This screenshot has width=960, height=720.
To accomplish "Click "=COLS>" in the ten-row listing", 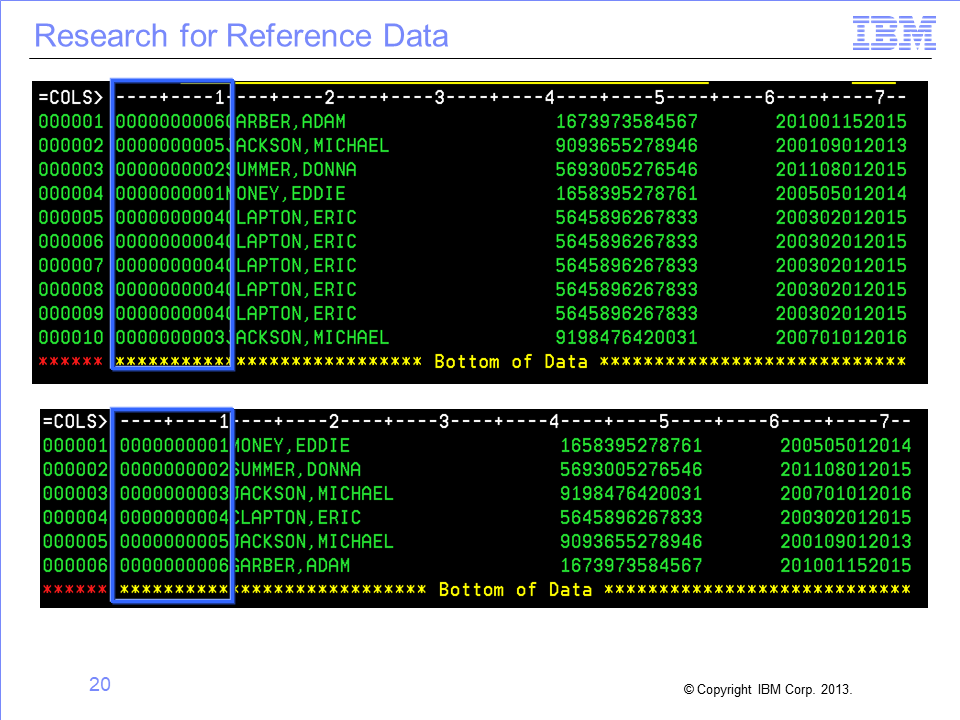I will pos(71,97).
